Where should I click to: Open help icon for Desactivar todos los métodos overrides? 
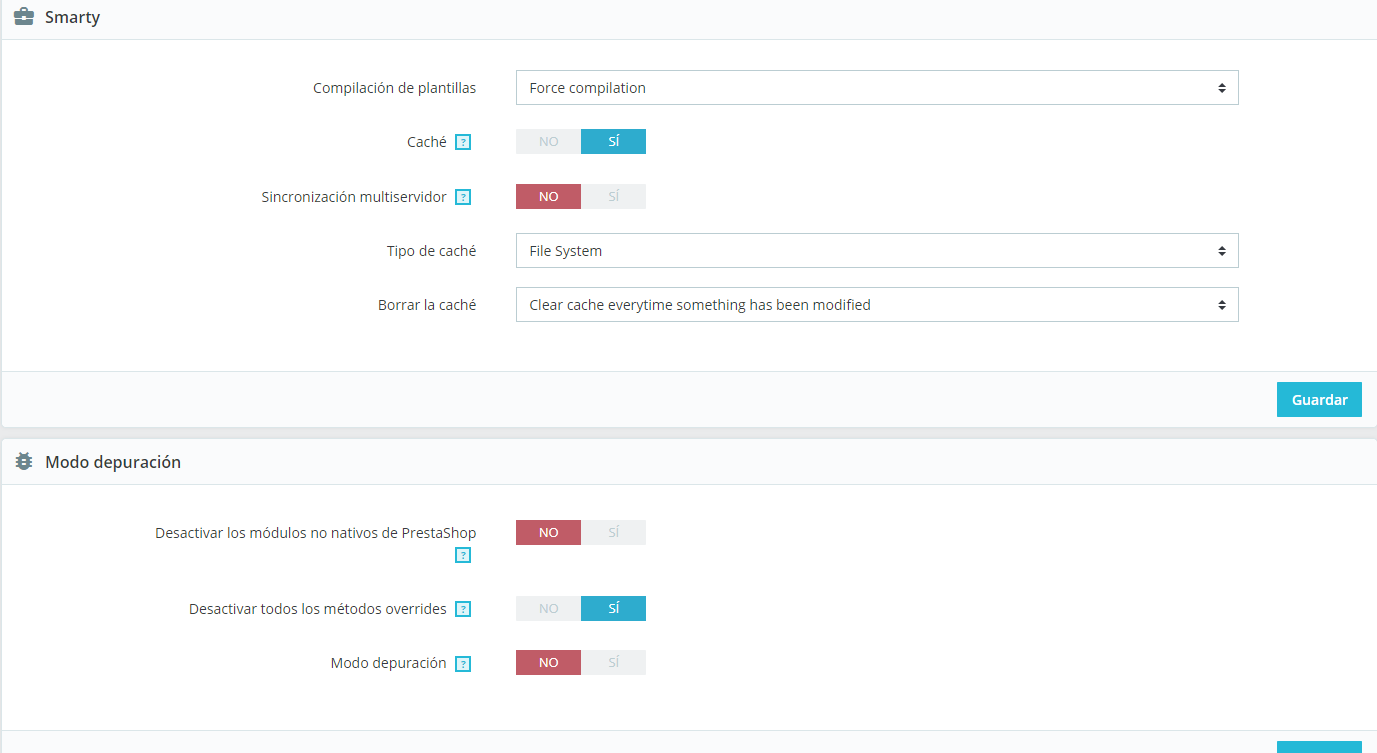click(463, 609)
